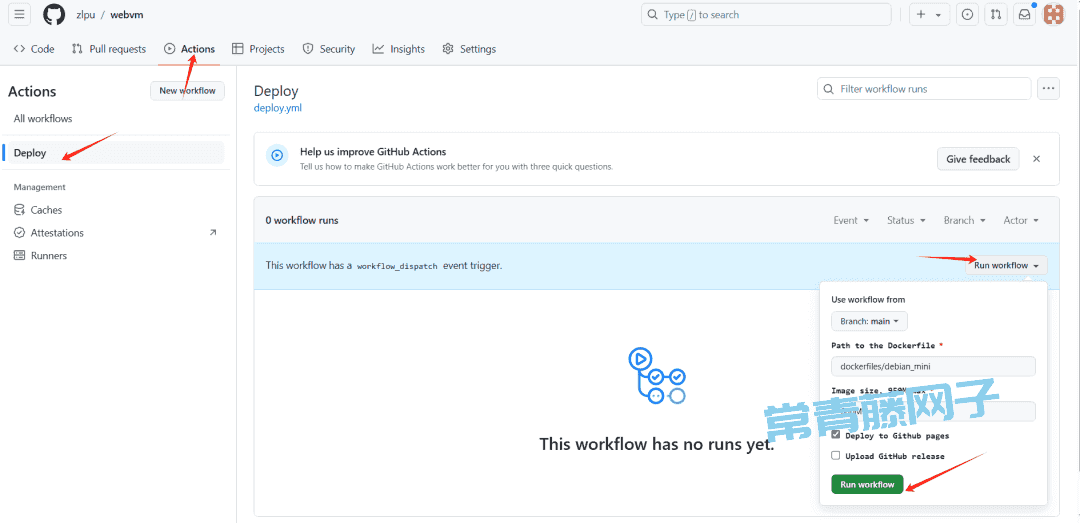Open the Insights tab
1080x523 pixels.
(399, 49)
